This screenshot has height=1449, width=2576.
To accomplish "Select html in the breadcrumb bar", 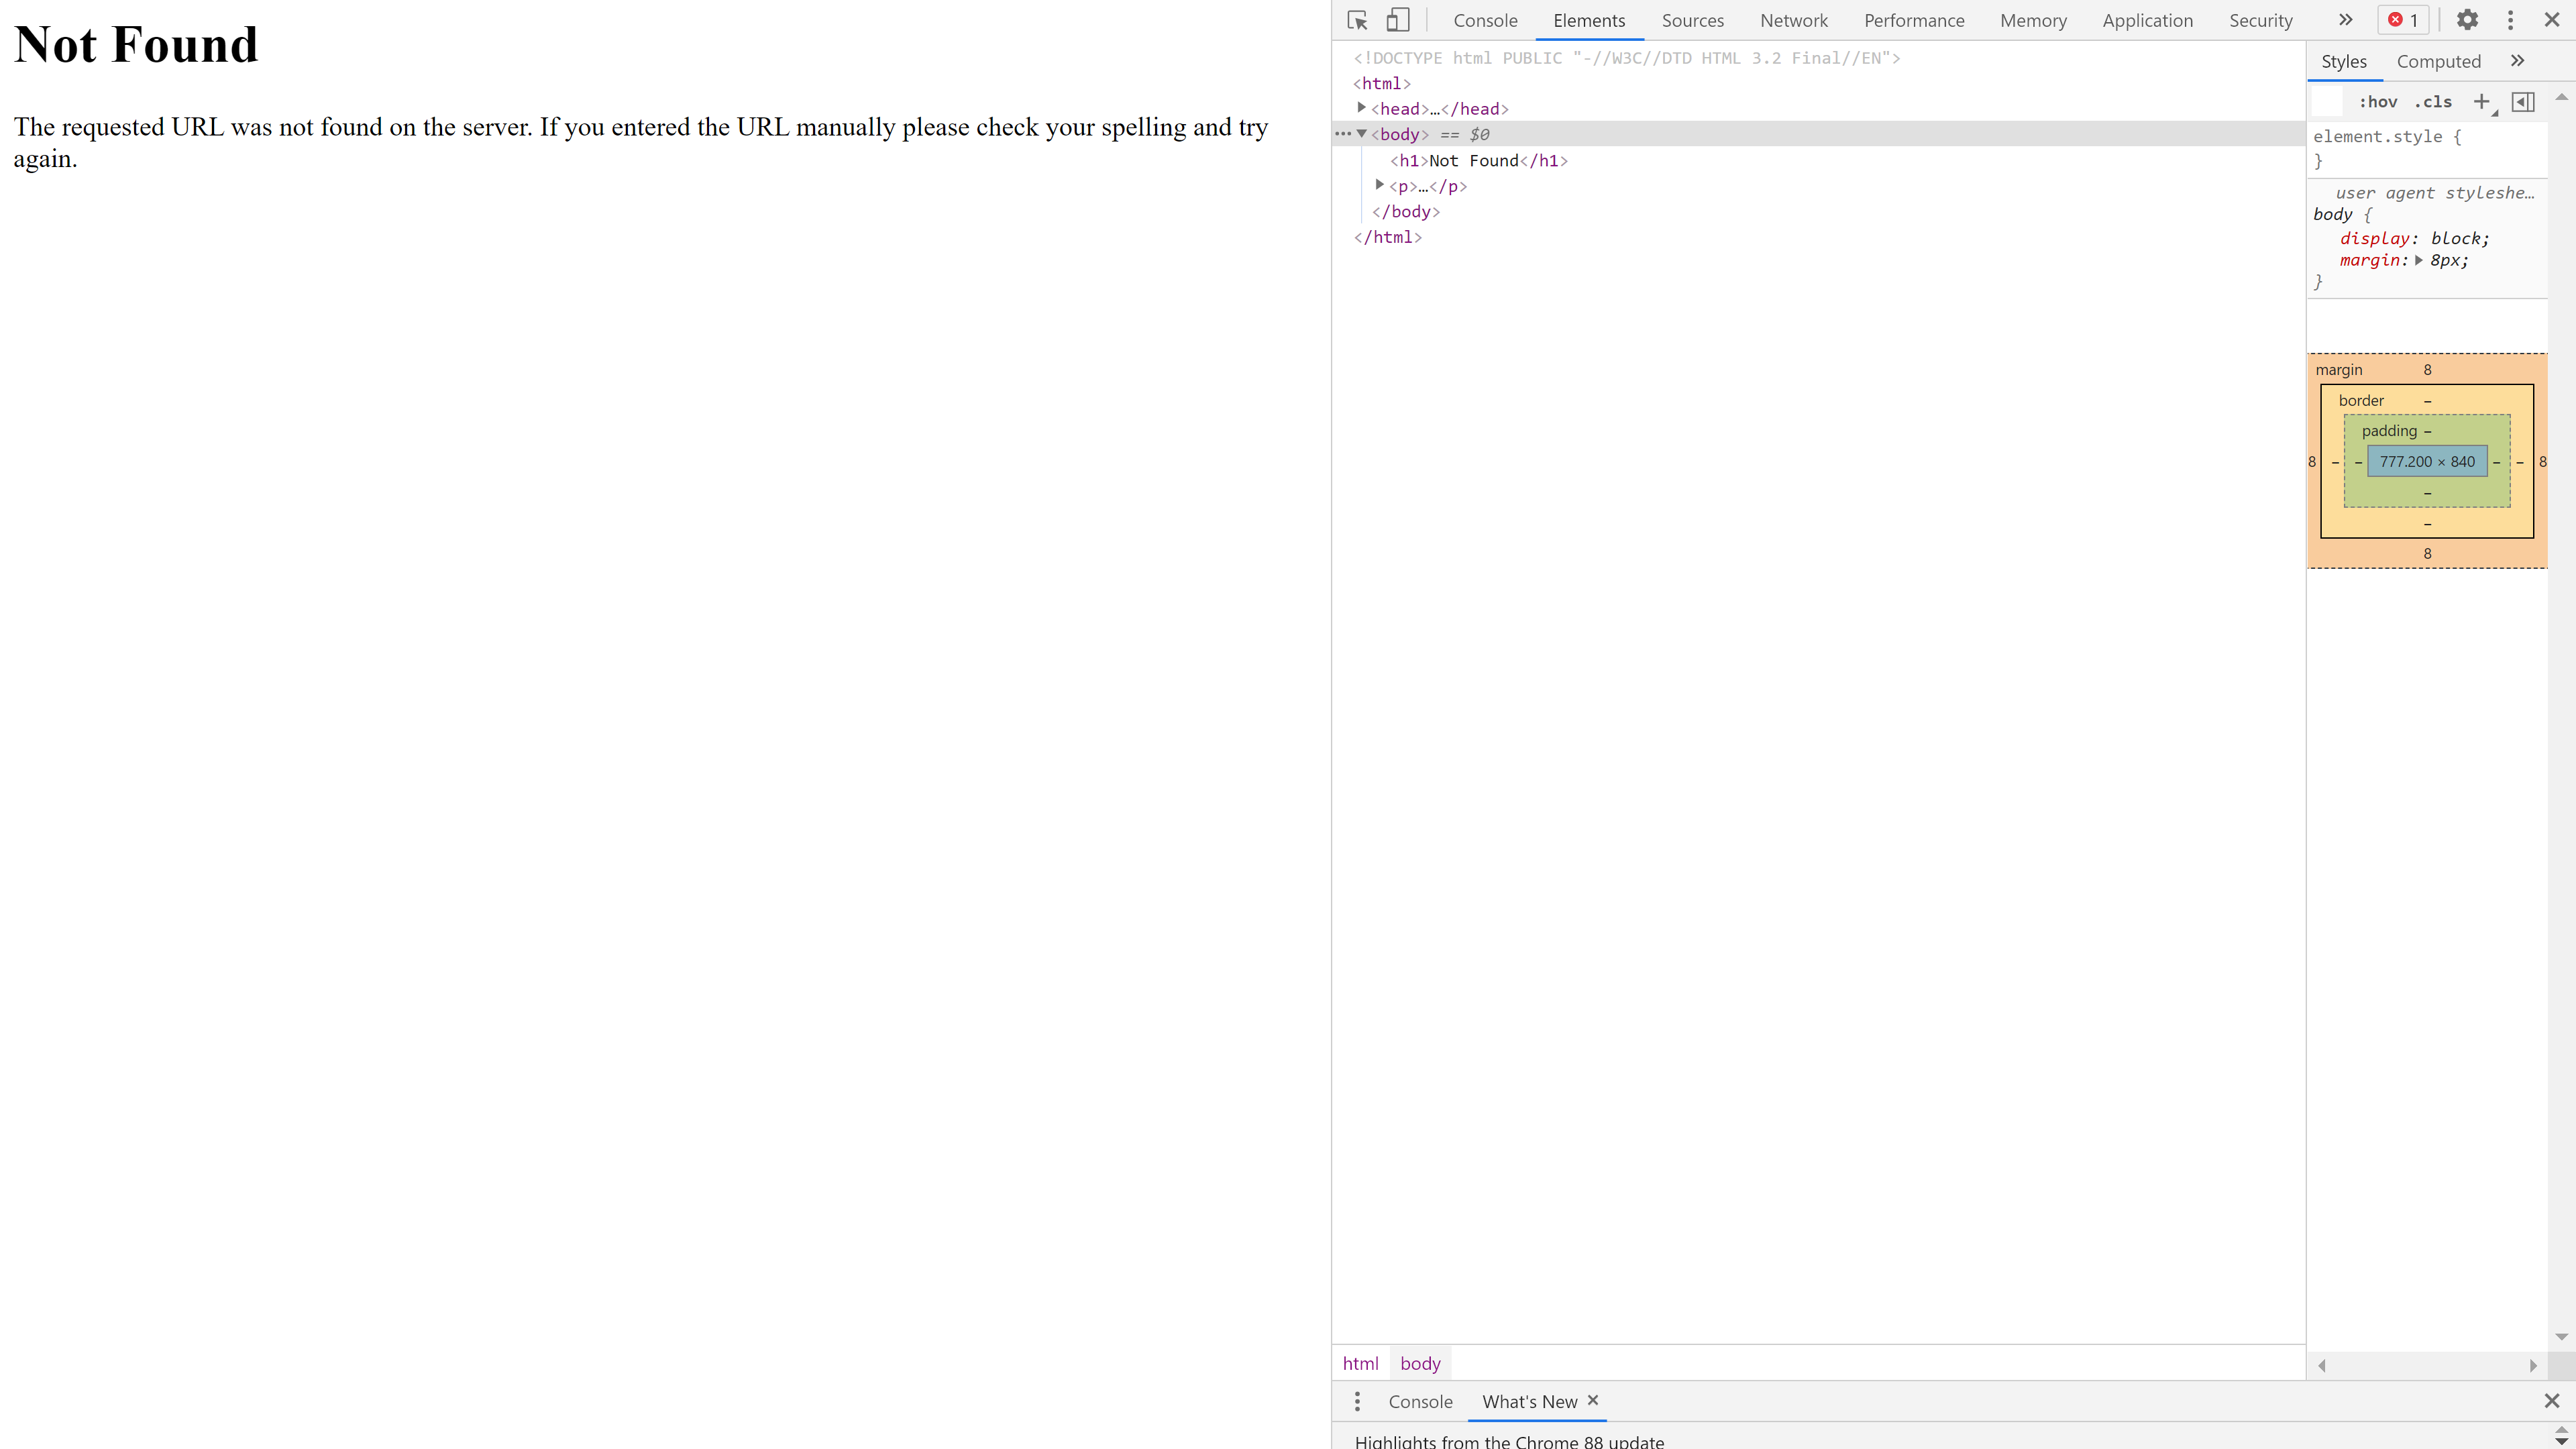I will [1360, 1363].
